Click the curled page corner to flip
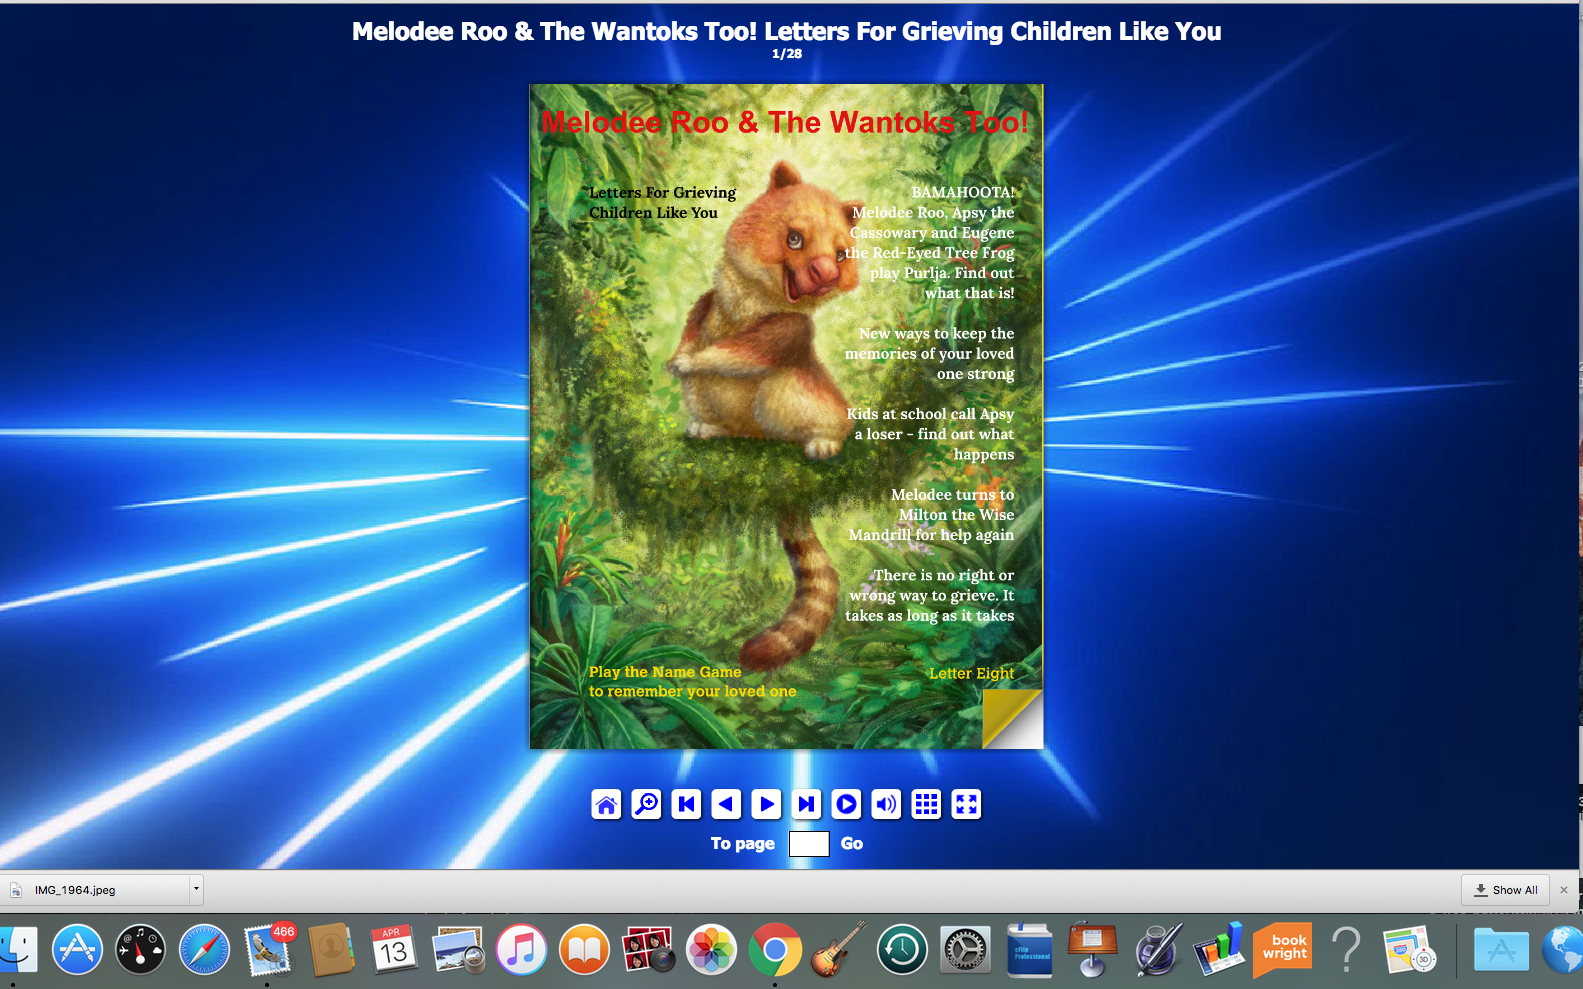Screen dimensions: 1583x989 pos(1013,719)
